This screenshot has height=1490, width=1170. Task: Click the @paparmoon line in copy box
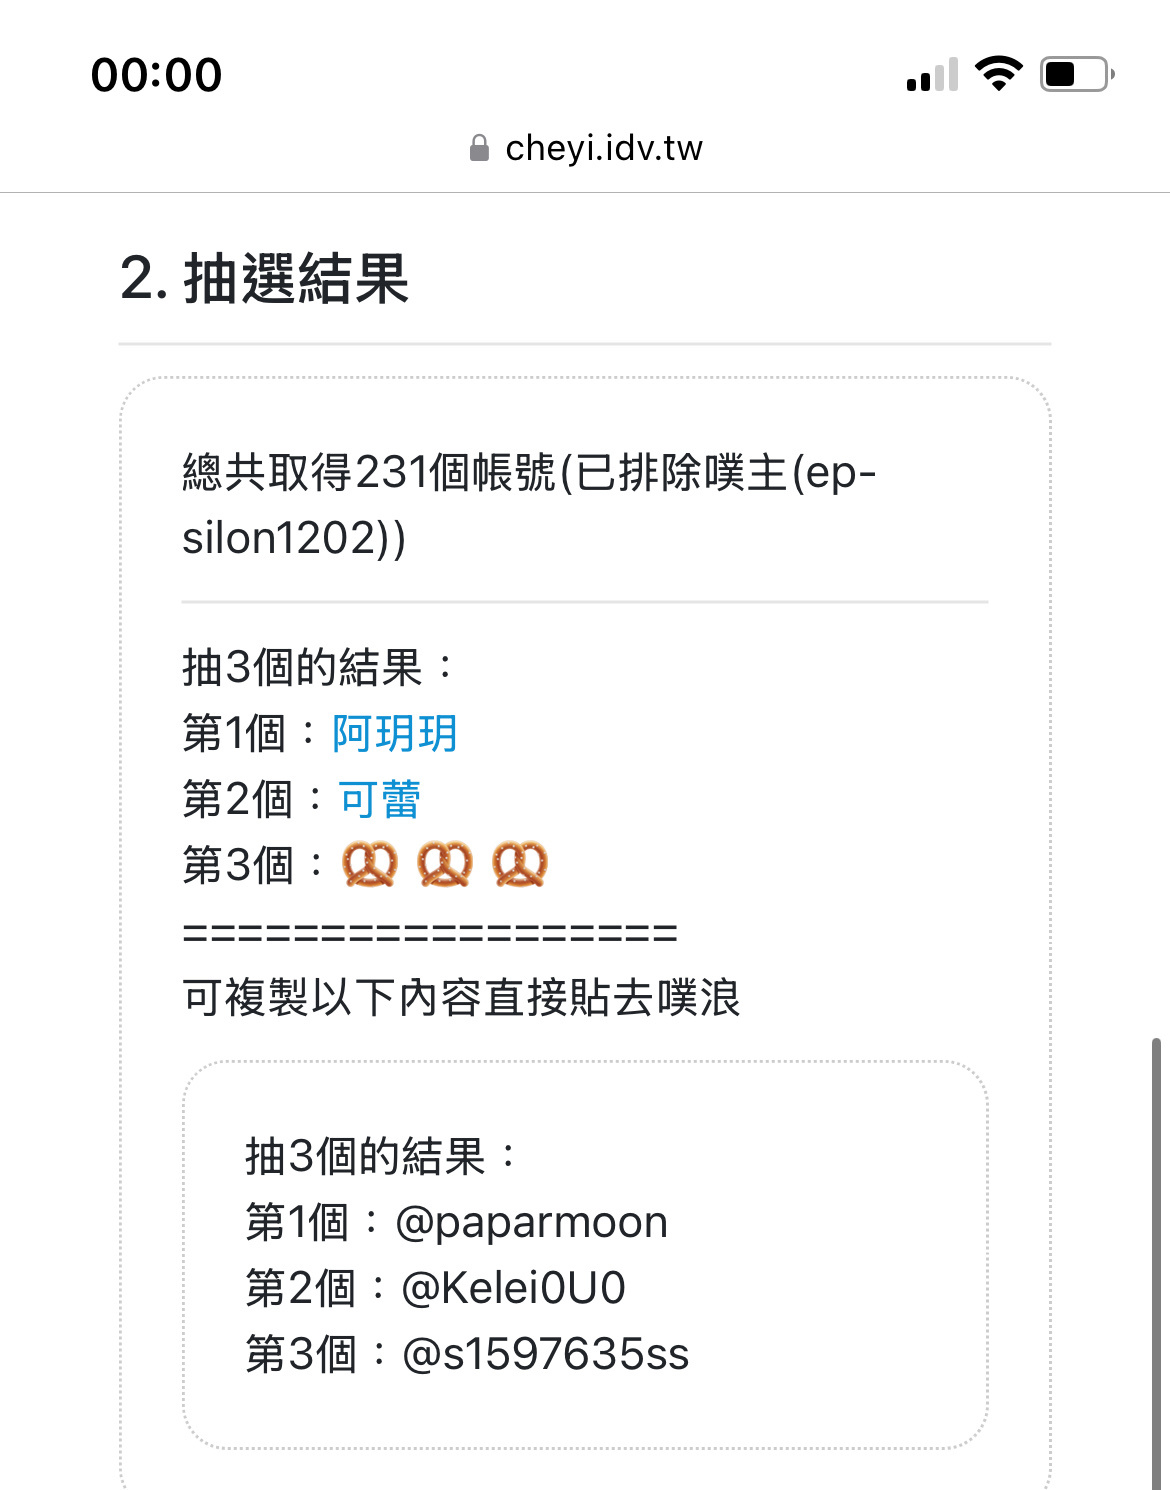[x=457, y=1222]
